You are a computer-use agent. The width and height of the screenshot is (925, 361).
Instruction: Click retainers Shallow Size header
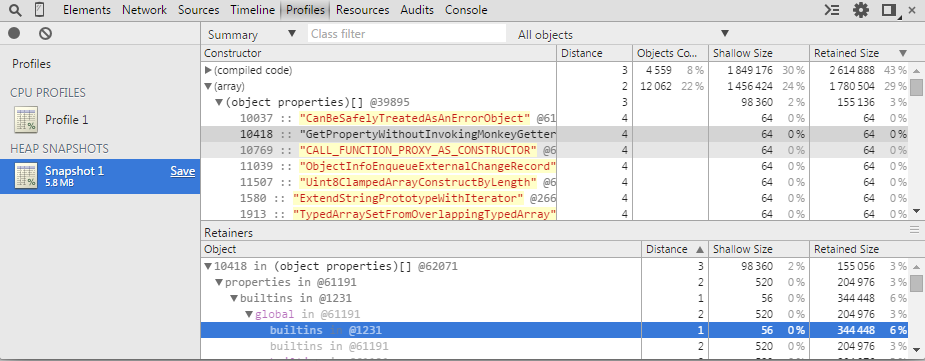pos(759,249)
